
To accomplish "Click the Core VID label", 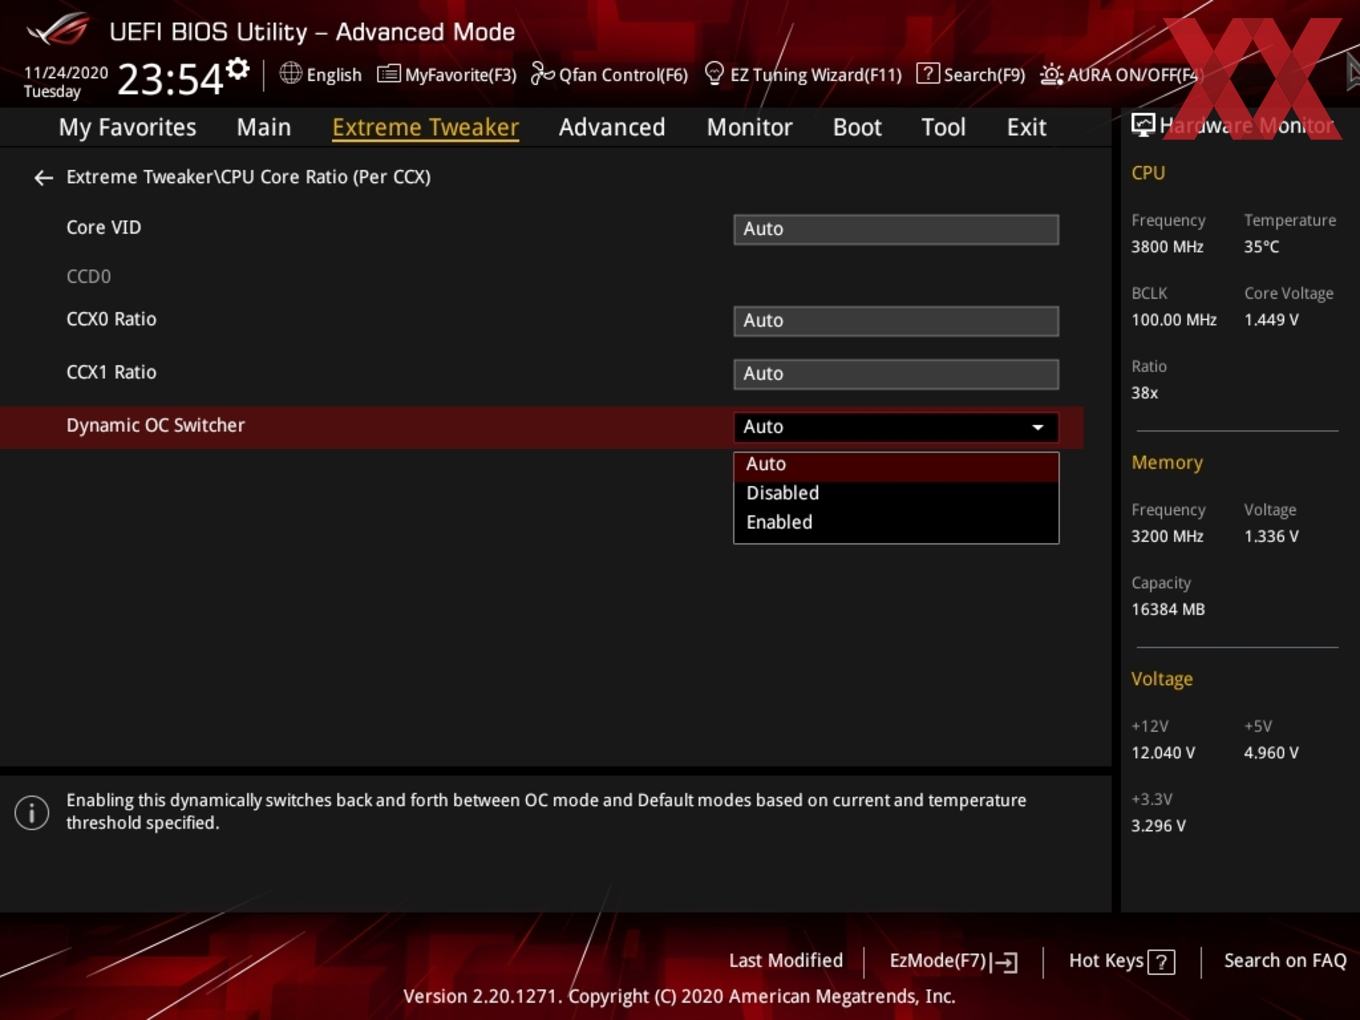I will [103, 227].
